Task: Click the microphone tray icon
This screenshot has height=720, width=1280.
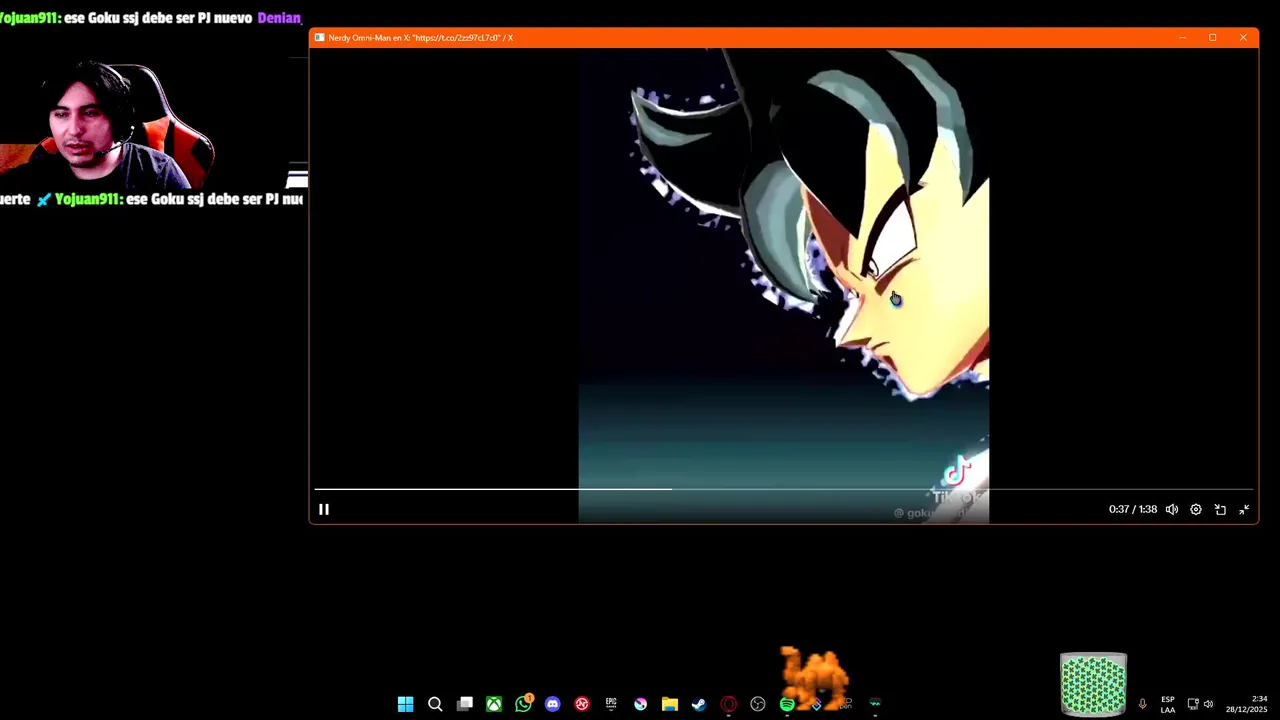Action: point(1142,704)
